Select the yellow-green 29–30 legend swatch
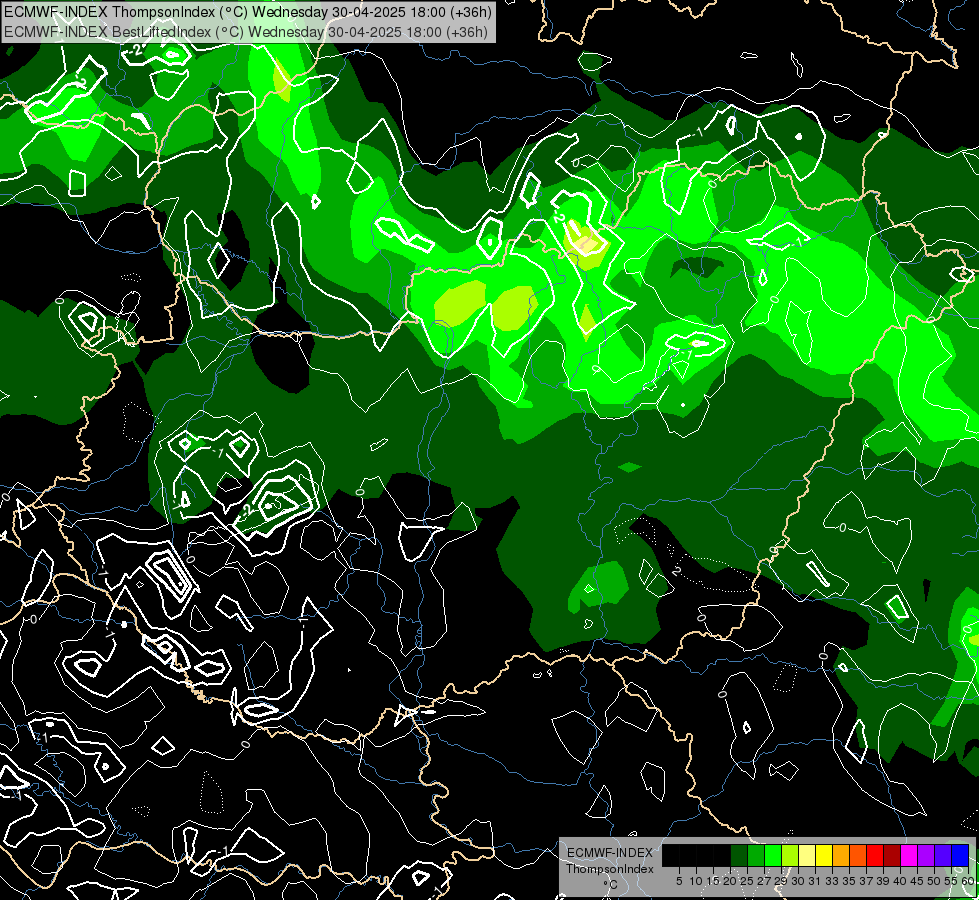 point(790,855)
